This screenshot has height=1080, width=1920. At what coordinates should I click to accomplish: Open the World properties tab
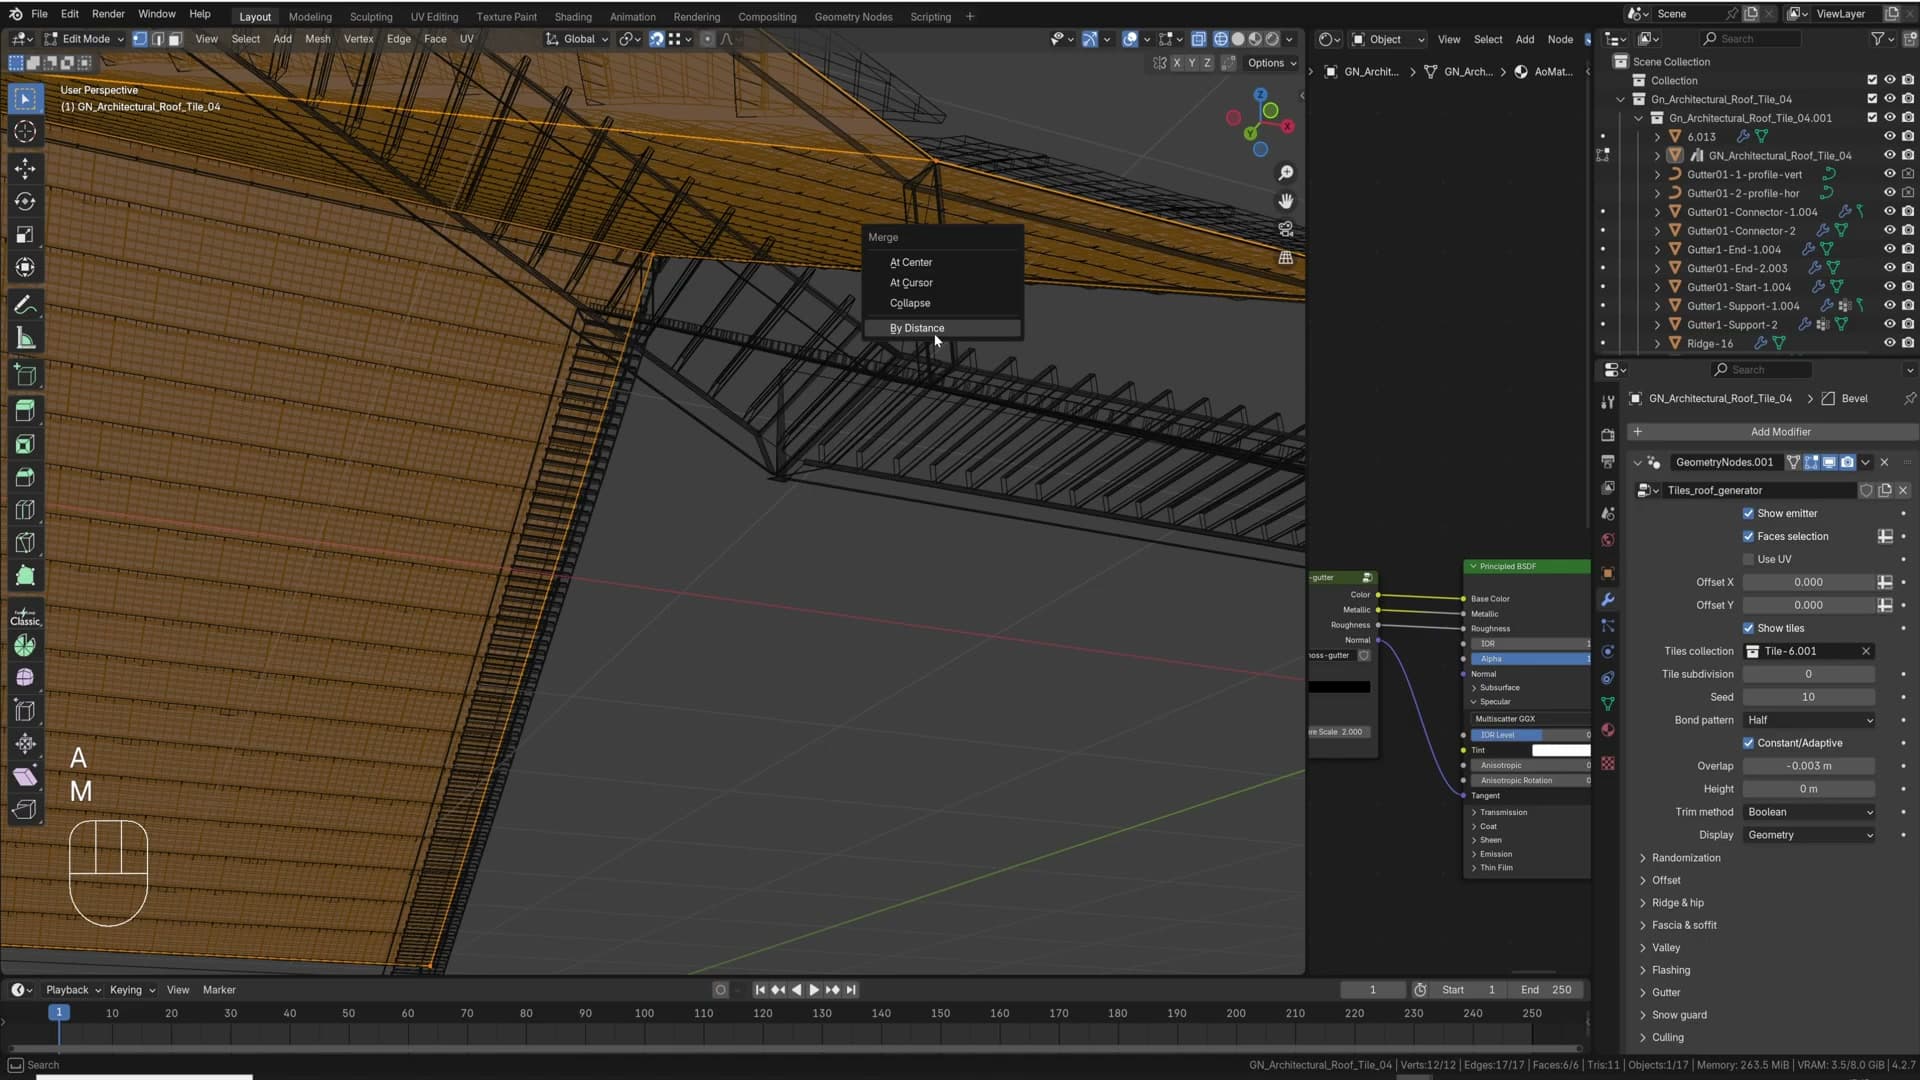click(x=1607, y=540)
